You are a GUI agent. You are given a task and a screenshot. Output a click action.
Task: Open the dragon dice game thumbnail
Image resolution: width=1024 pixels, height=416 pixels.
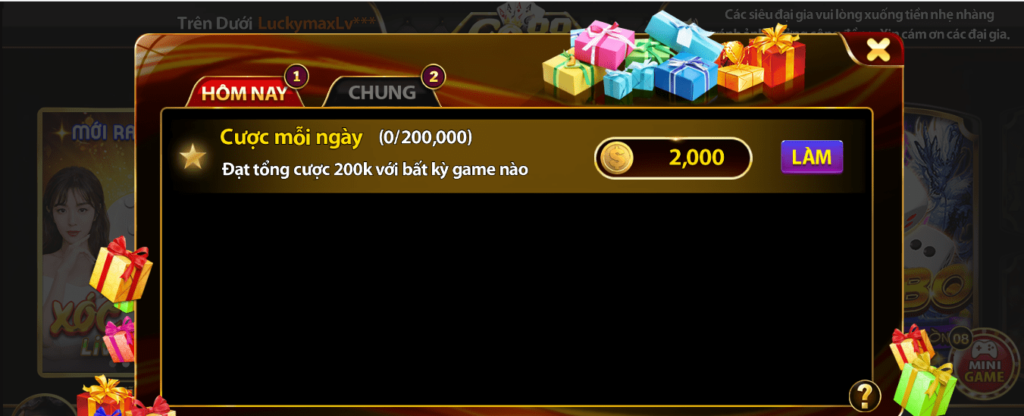(940, 222)
